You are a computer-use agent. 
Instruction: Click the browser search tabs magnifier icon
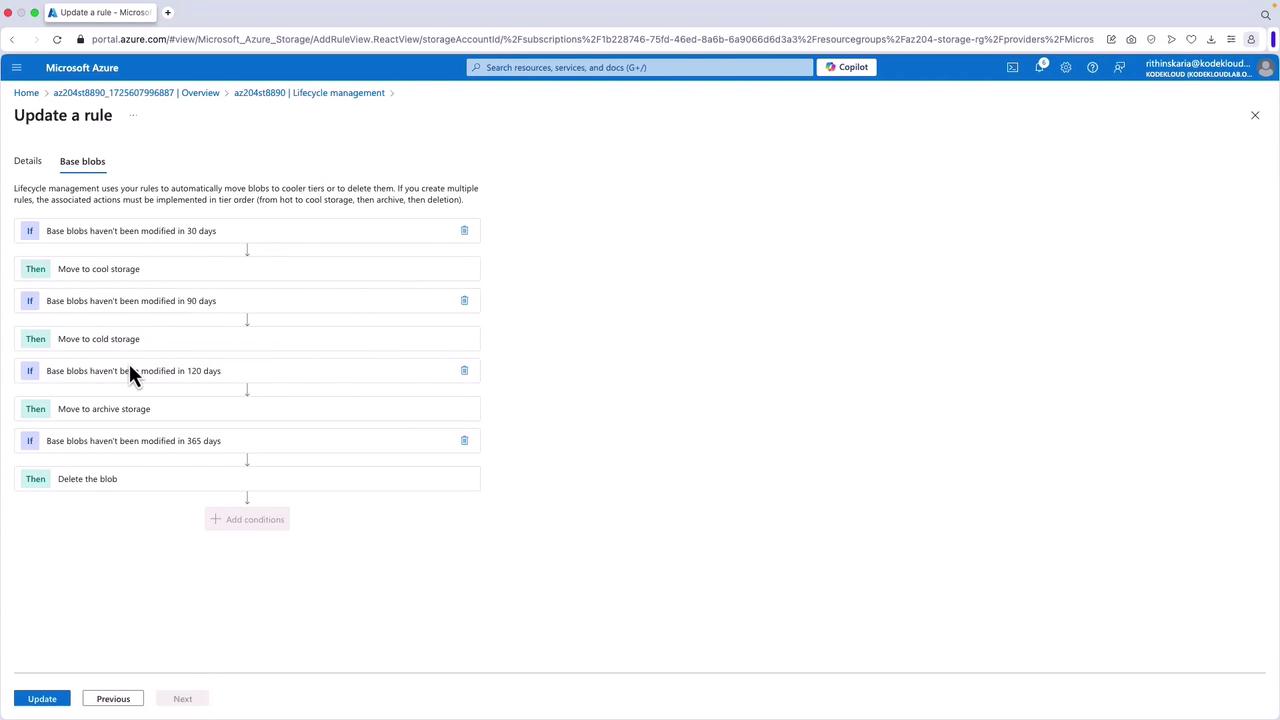pyautogui.click(x=1265, y=14)
